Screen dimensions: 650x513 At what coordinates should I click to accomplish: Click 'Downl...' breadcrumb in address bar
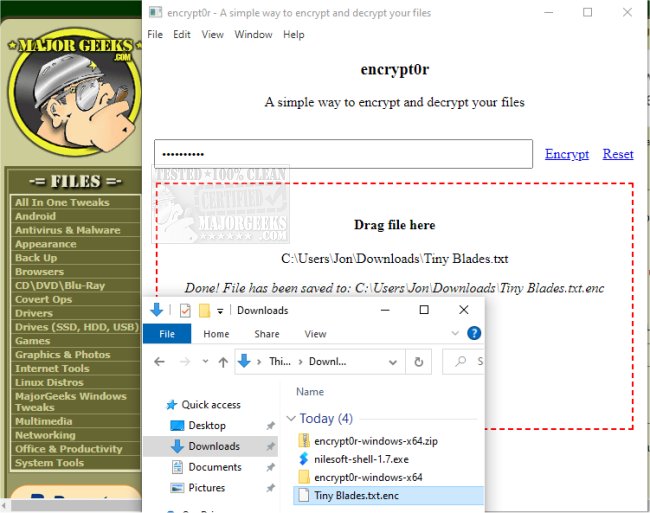(x=327, y=362)
